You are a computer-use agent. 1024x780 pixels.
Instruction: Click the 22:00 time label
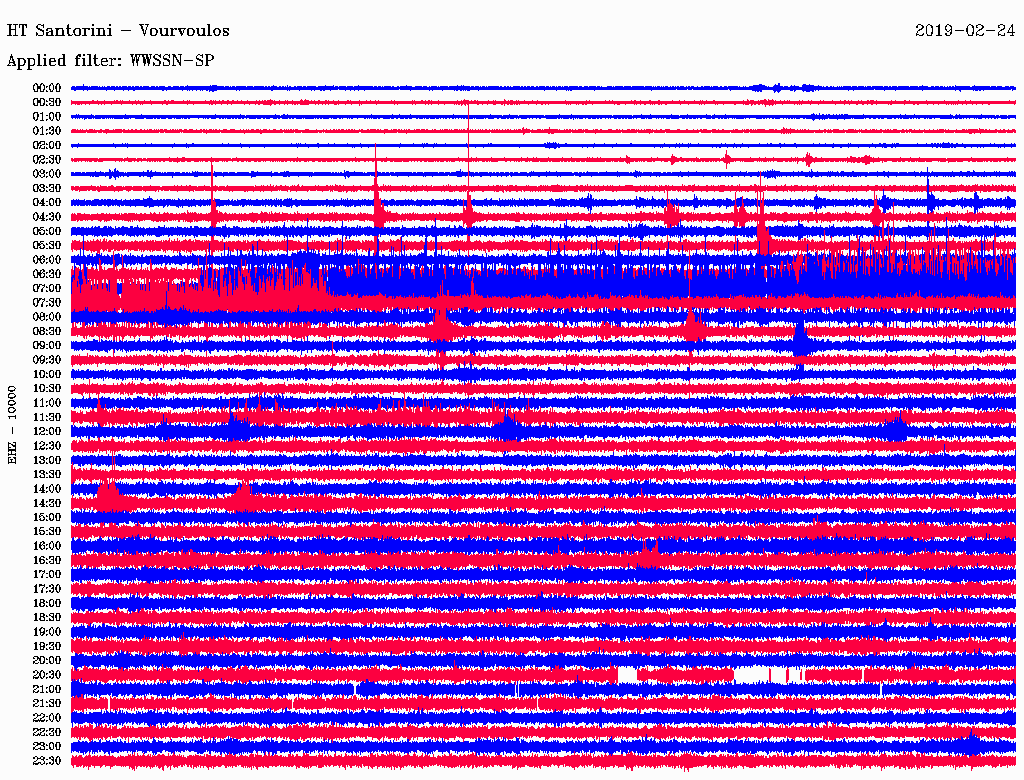(46, 718)
